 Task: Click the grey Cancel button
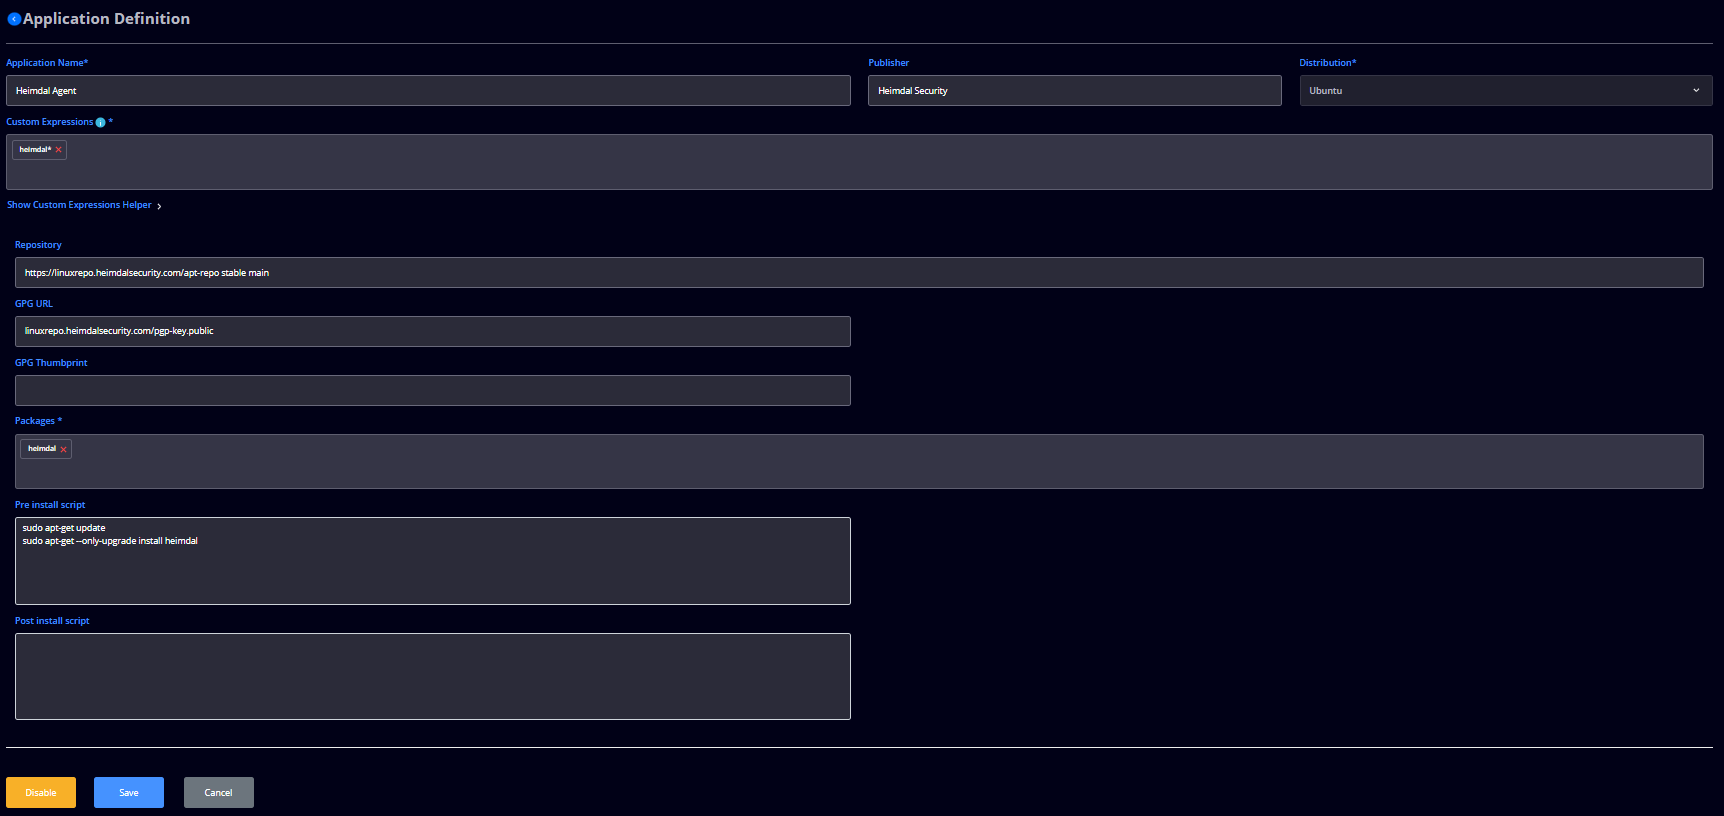(219, 793)
